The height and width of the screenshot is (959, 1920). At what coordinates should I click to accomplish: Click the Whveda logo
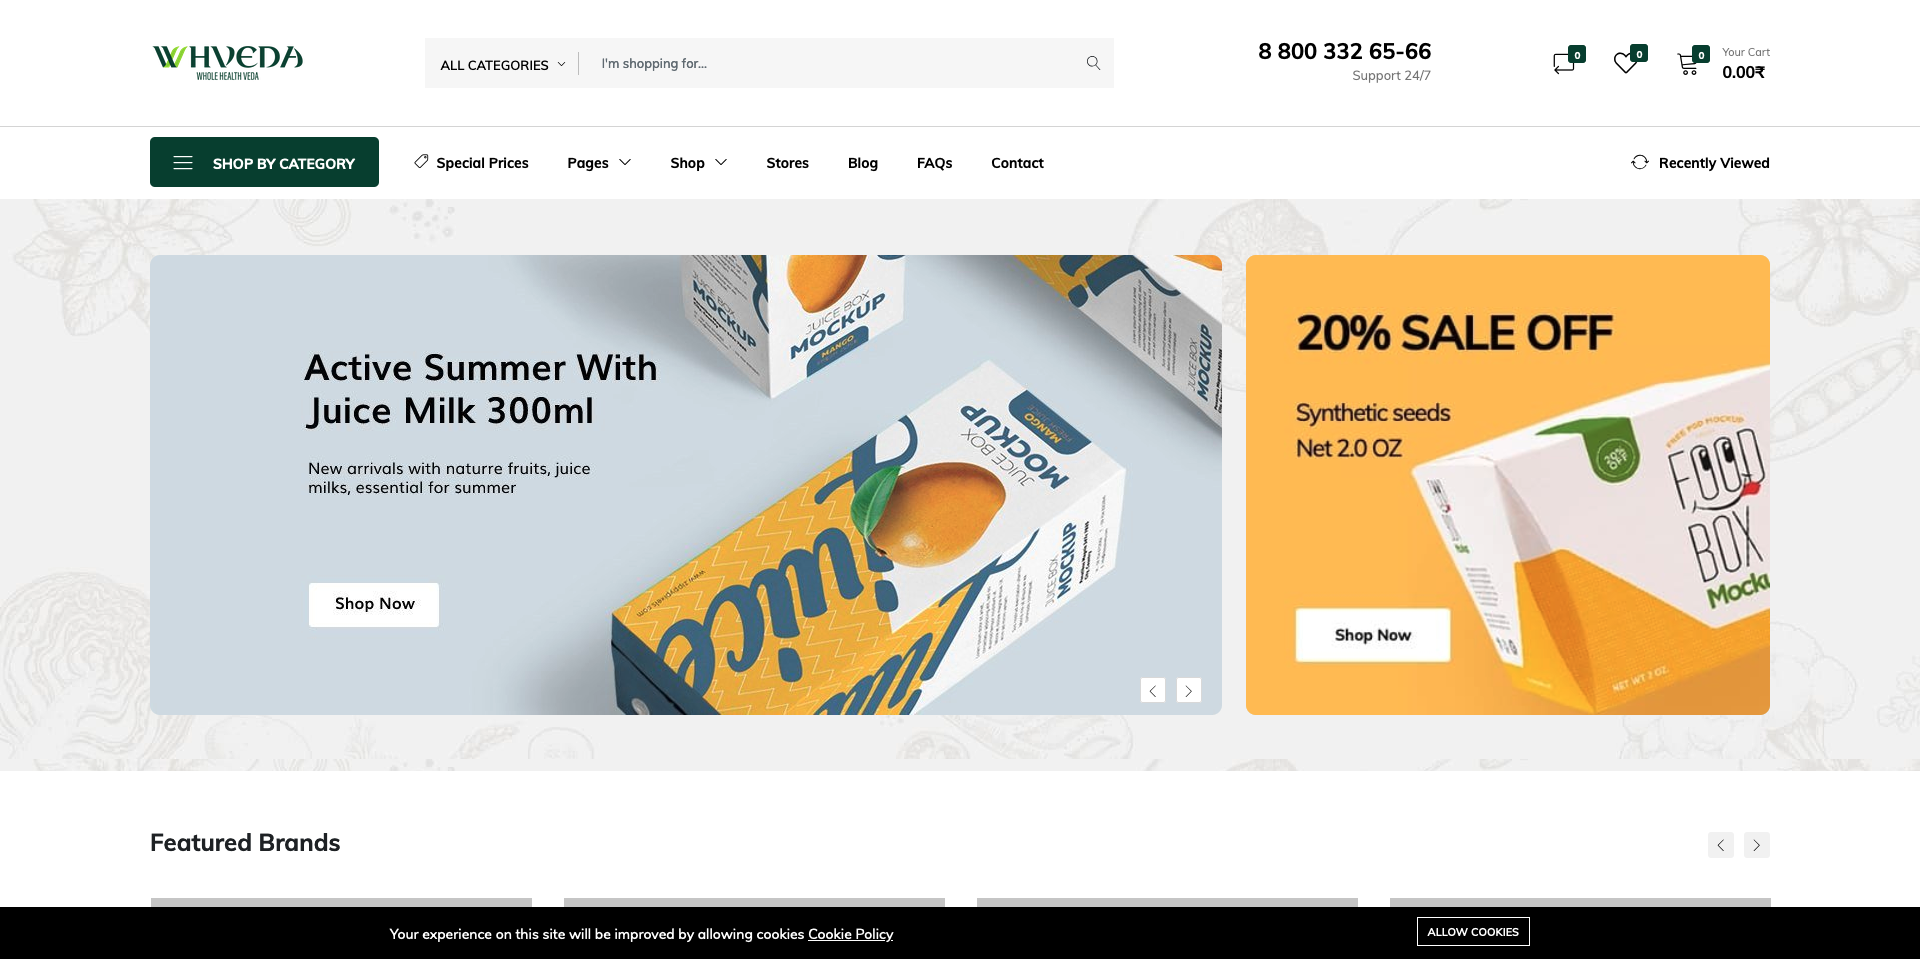pyautogui.click(x=228, y=62)
